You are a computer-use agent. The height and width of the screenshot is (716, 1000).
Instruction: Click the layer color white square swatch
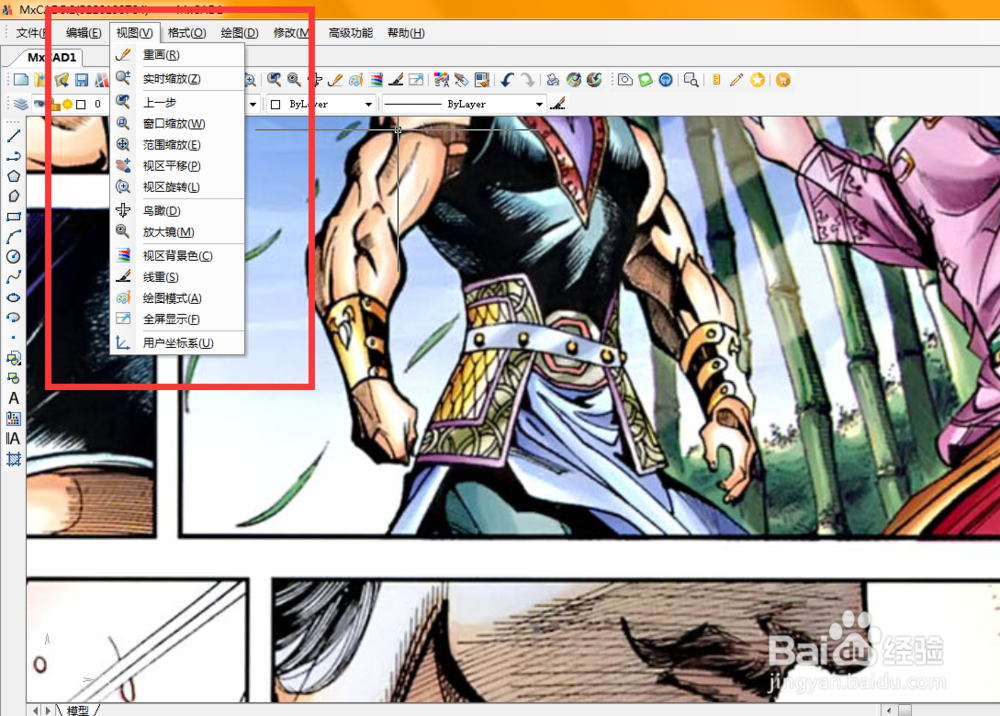[81, 105]
